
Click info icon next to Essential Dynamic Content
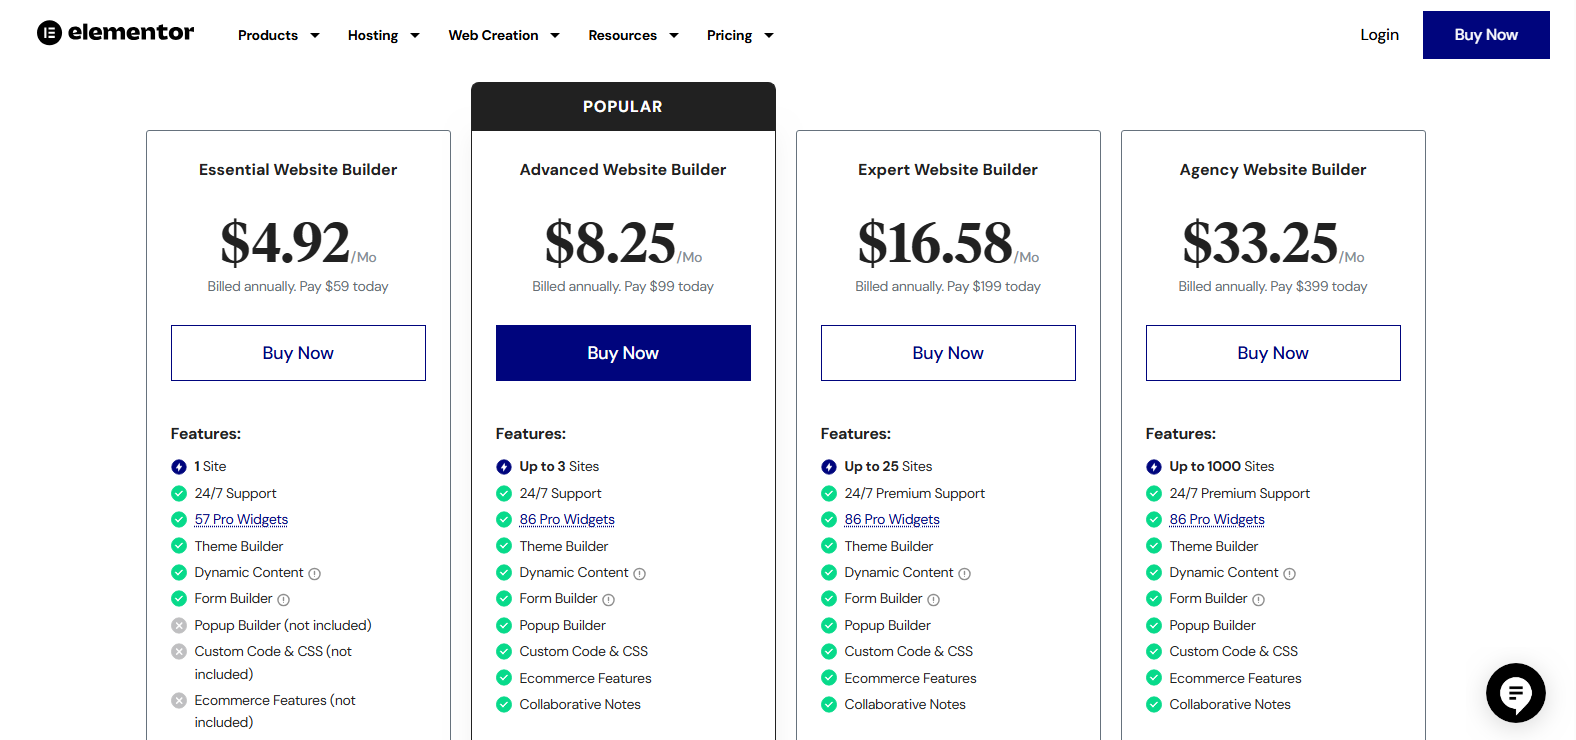tap(314, 574)
